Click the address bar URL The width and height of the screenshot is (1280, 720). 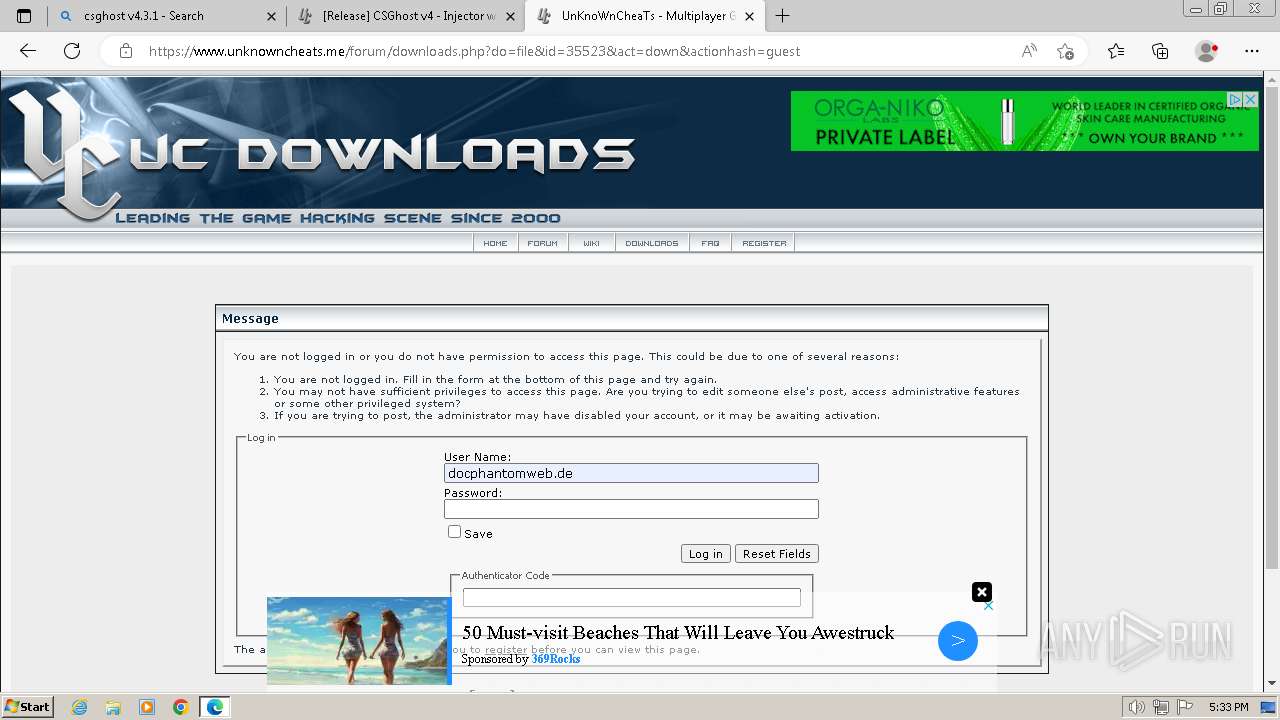point(474,51)
